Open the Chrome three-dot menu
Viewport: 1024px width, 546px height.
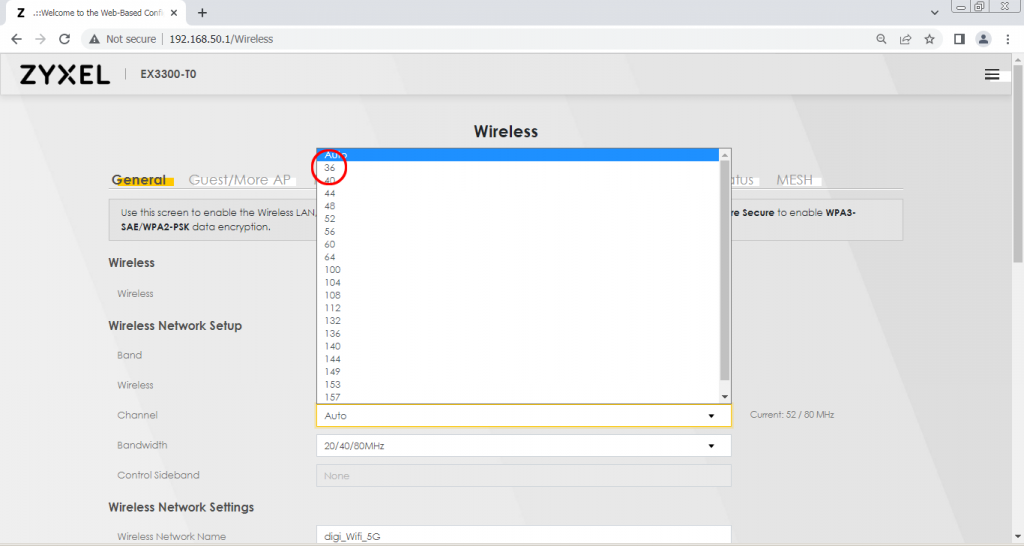(x=1007, y=39)
